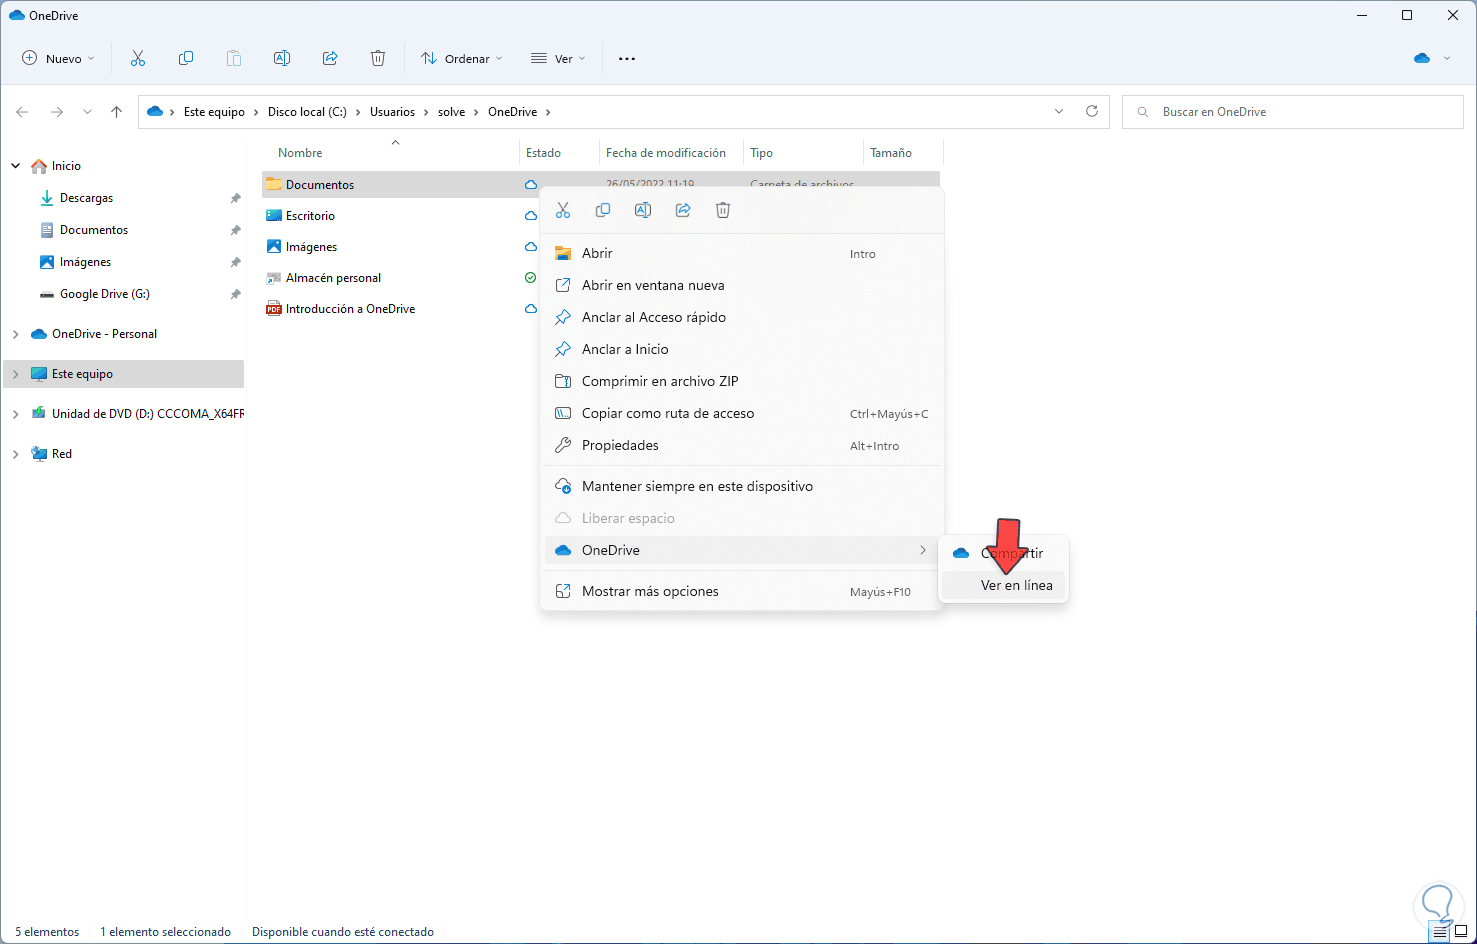1477x944 pixels.
Task: Go up one folder level with the up arrow
Action: tap(117, 112)
